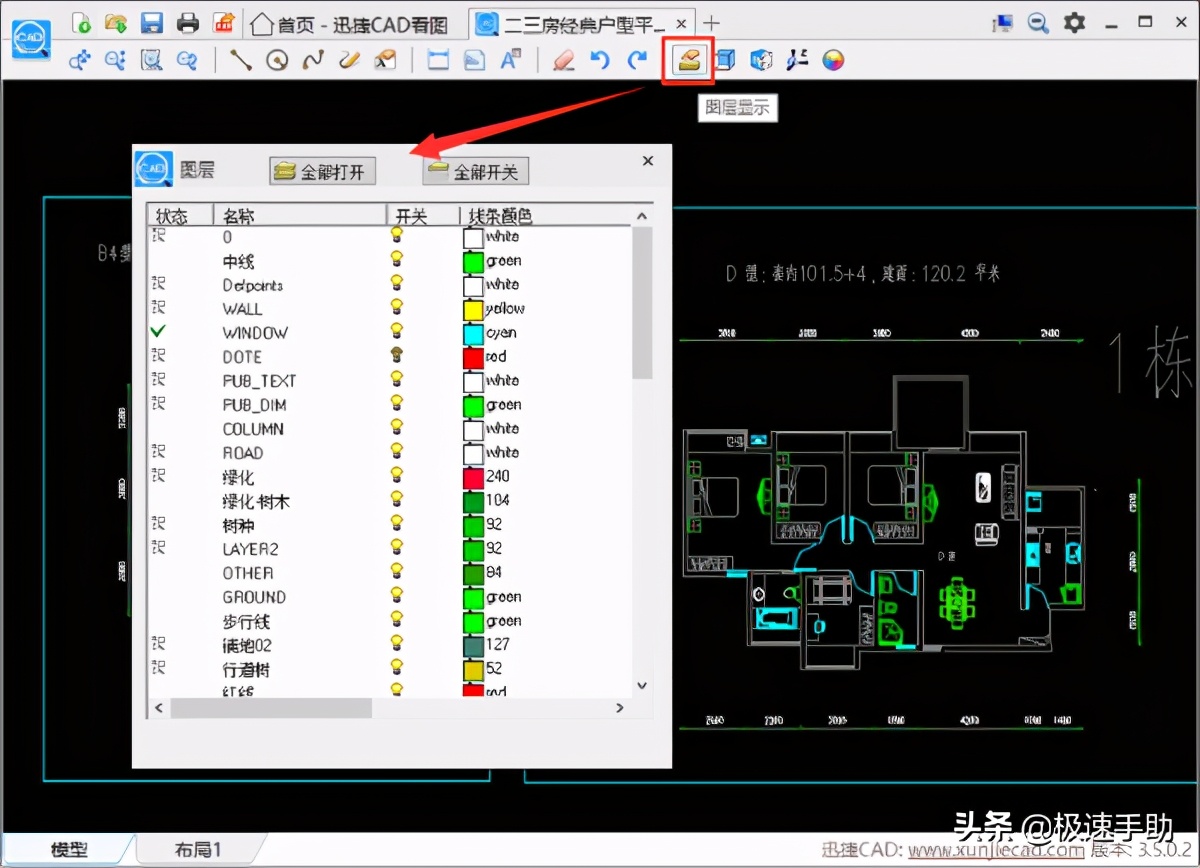Open the 图层显示 layer display panel
1200x868 pixels.
(x=688, y=60)
